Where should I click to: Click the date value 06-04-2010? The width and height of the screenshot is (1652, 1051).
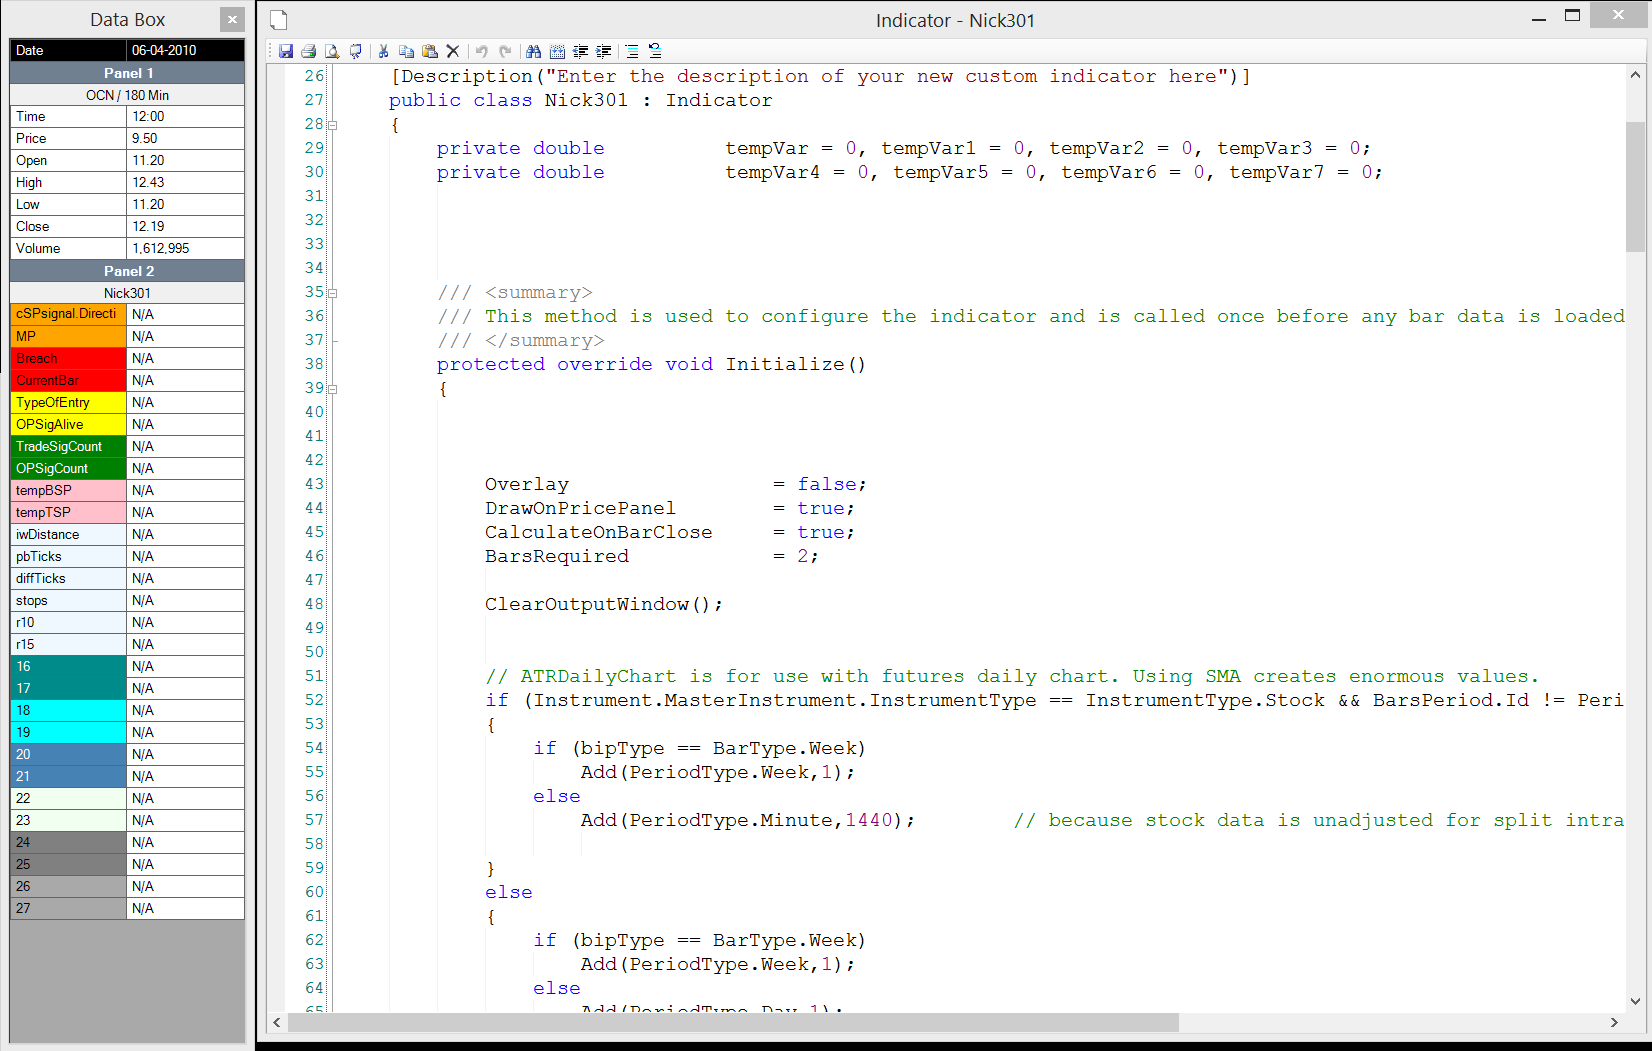point(164,50)
